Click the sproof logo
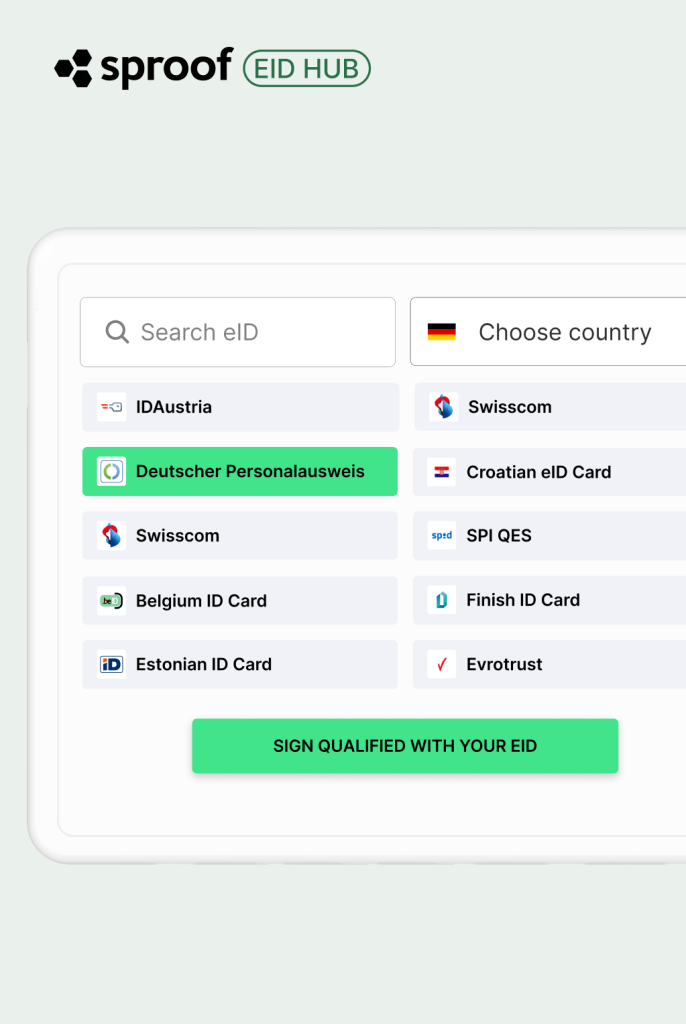Viewport: 686px width, 1024px height. [x=144, y=68]
